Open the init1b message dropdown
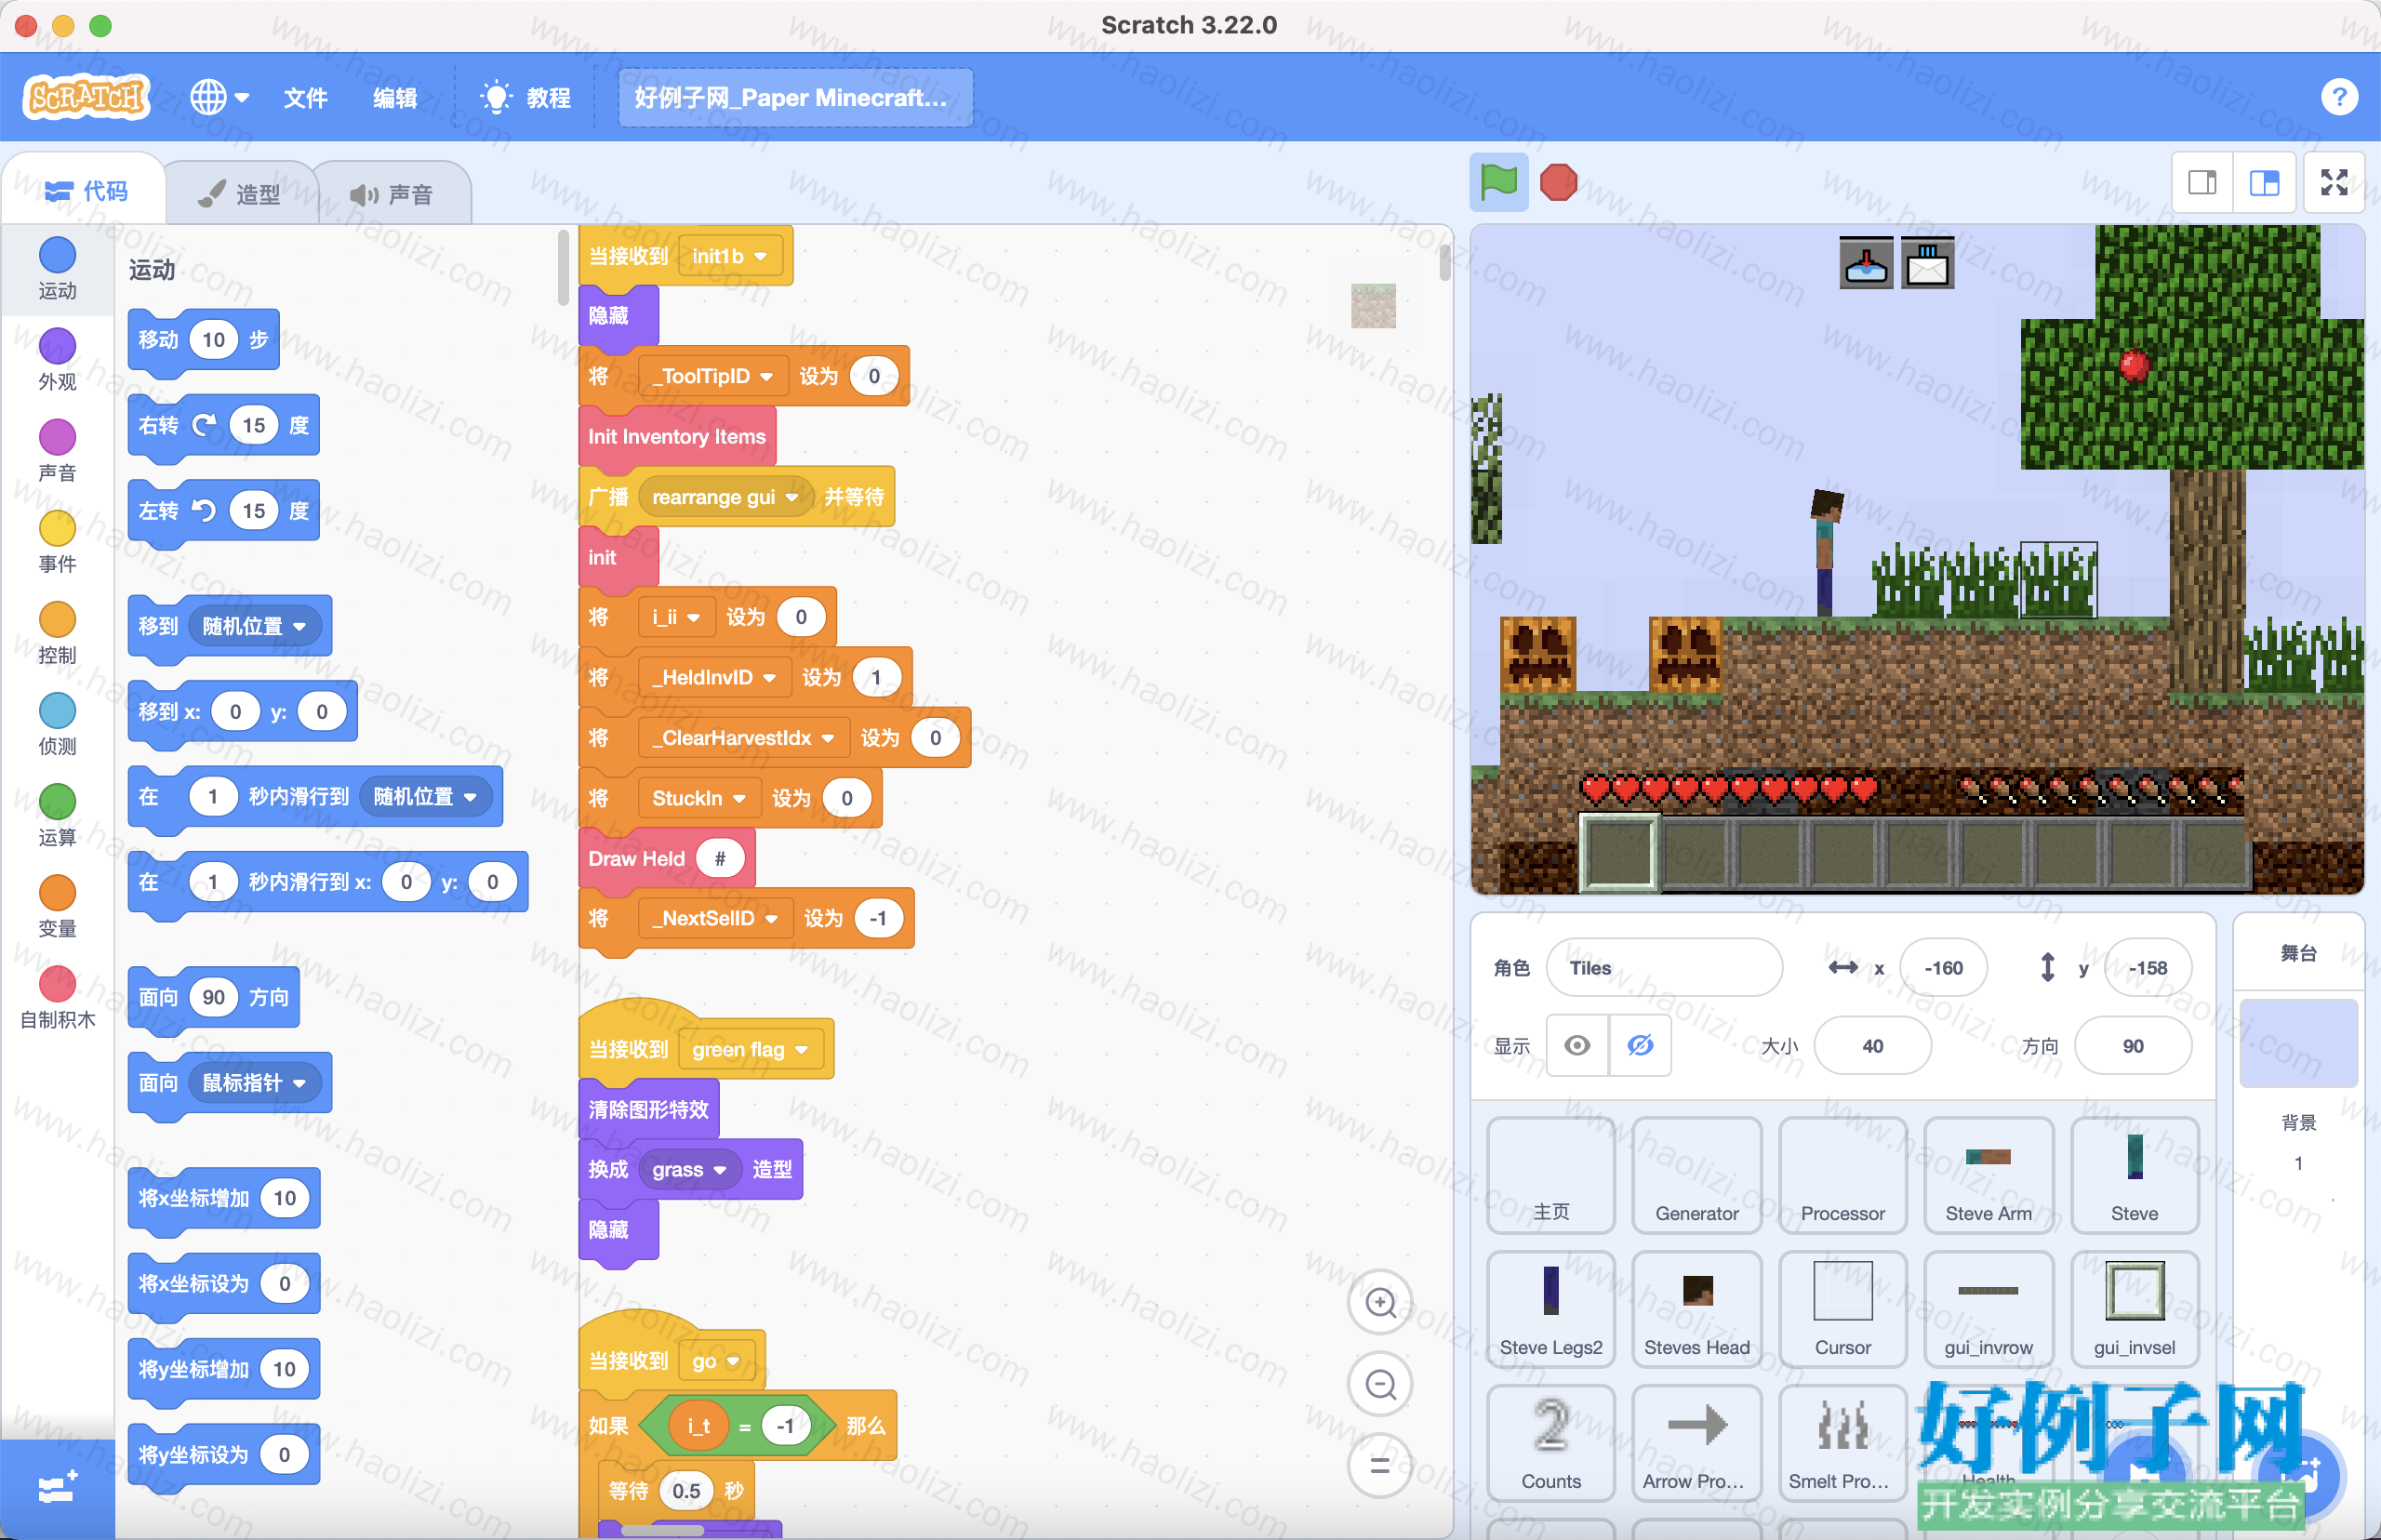Image resolution: width=2381 pixels, height=1540 pixels. click(729, 256)
